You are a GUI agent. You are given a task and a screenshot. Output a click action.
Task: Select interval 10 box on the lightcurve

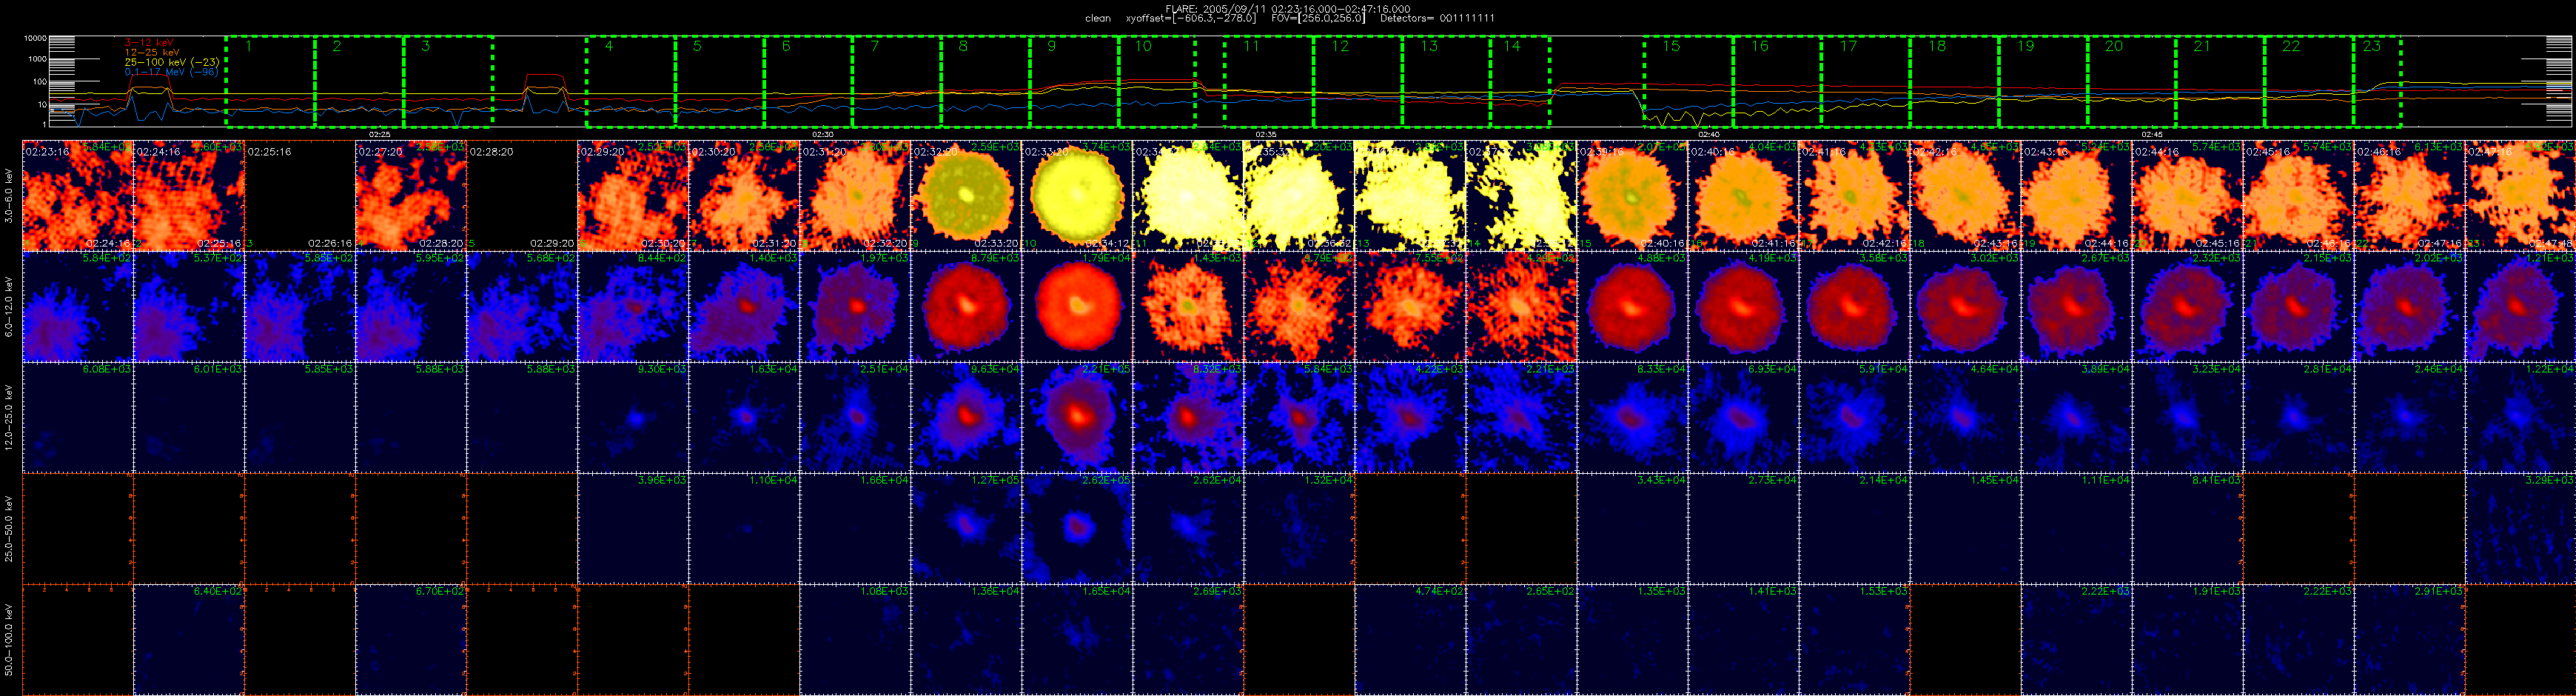point(1157,82)
